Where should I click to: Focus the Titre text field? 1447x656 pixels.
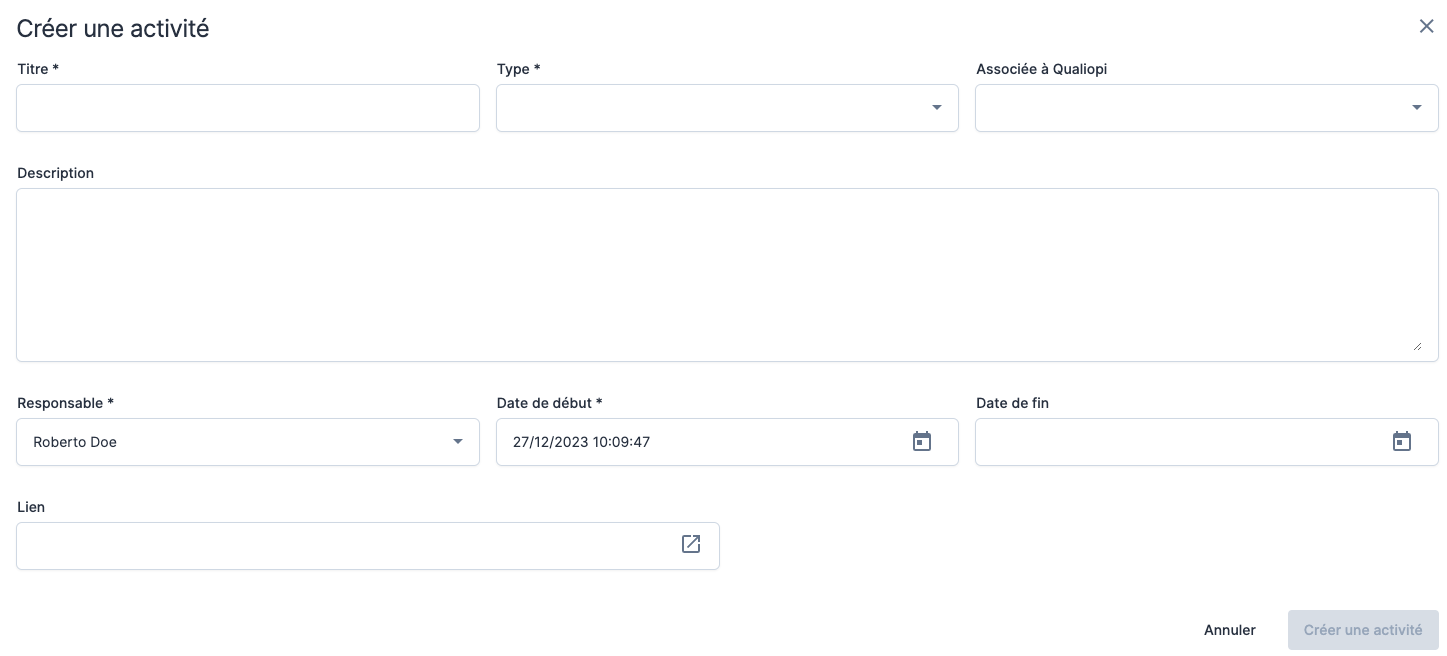(x=247, y=108)
